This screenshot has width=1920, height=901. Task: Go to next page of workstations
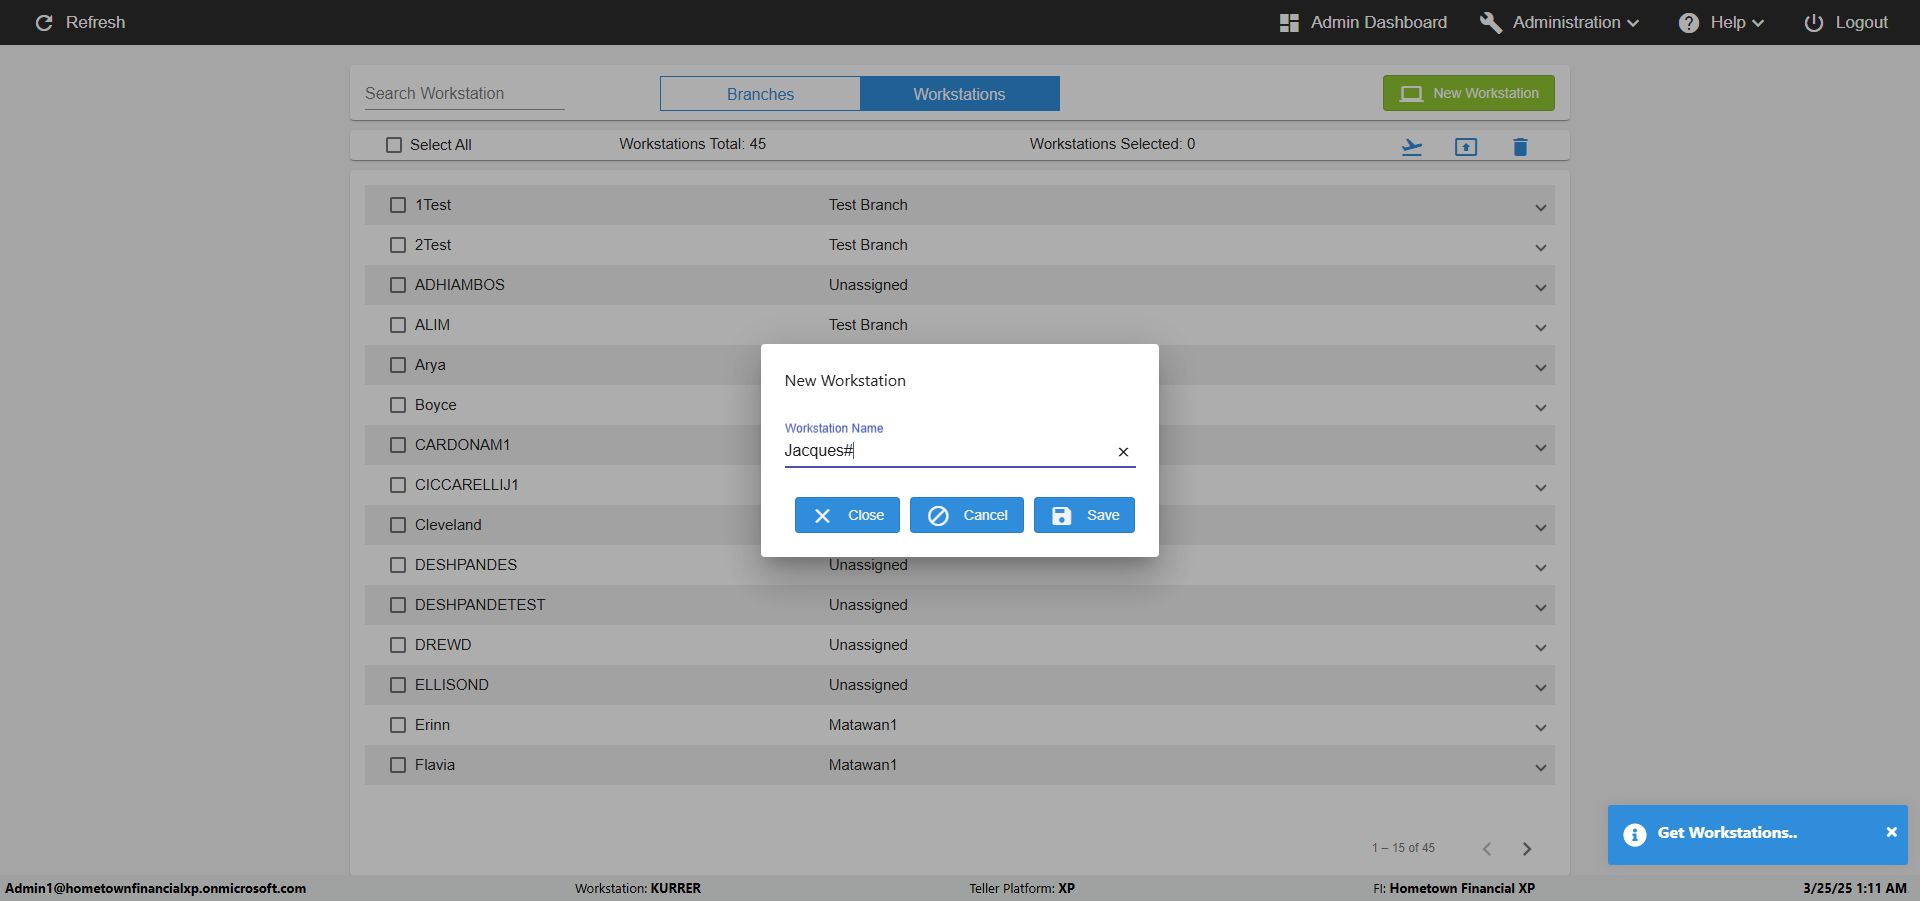1527,849
